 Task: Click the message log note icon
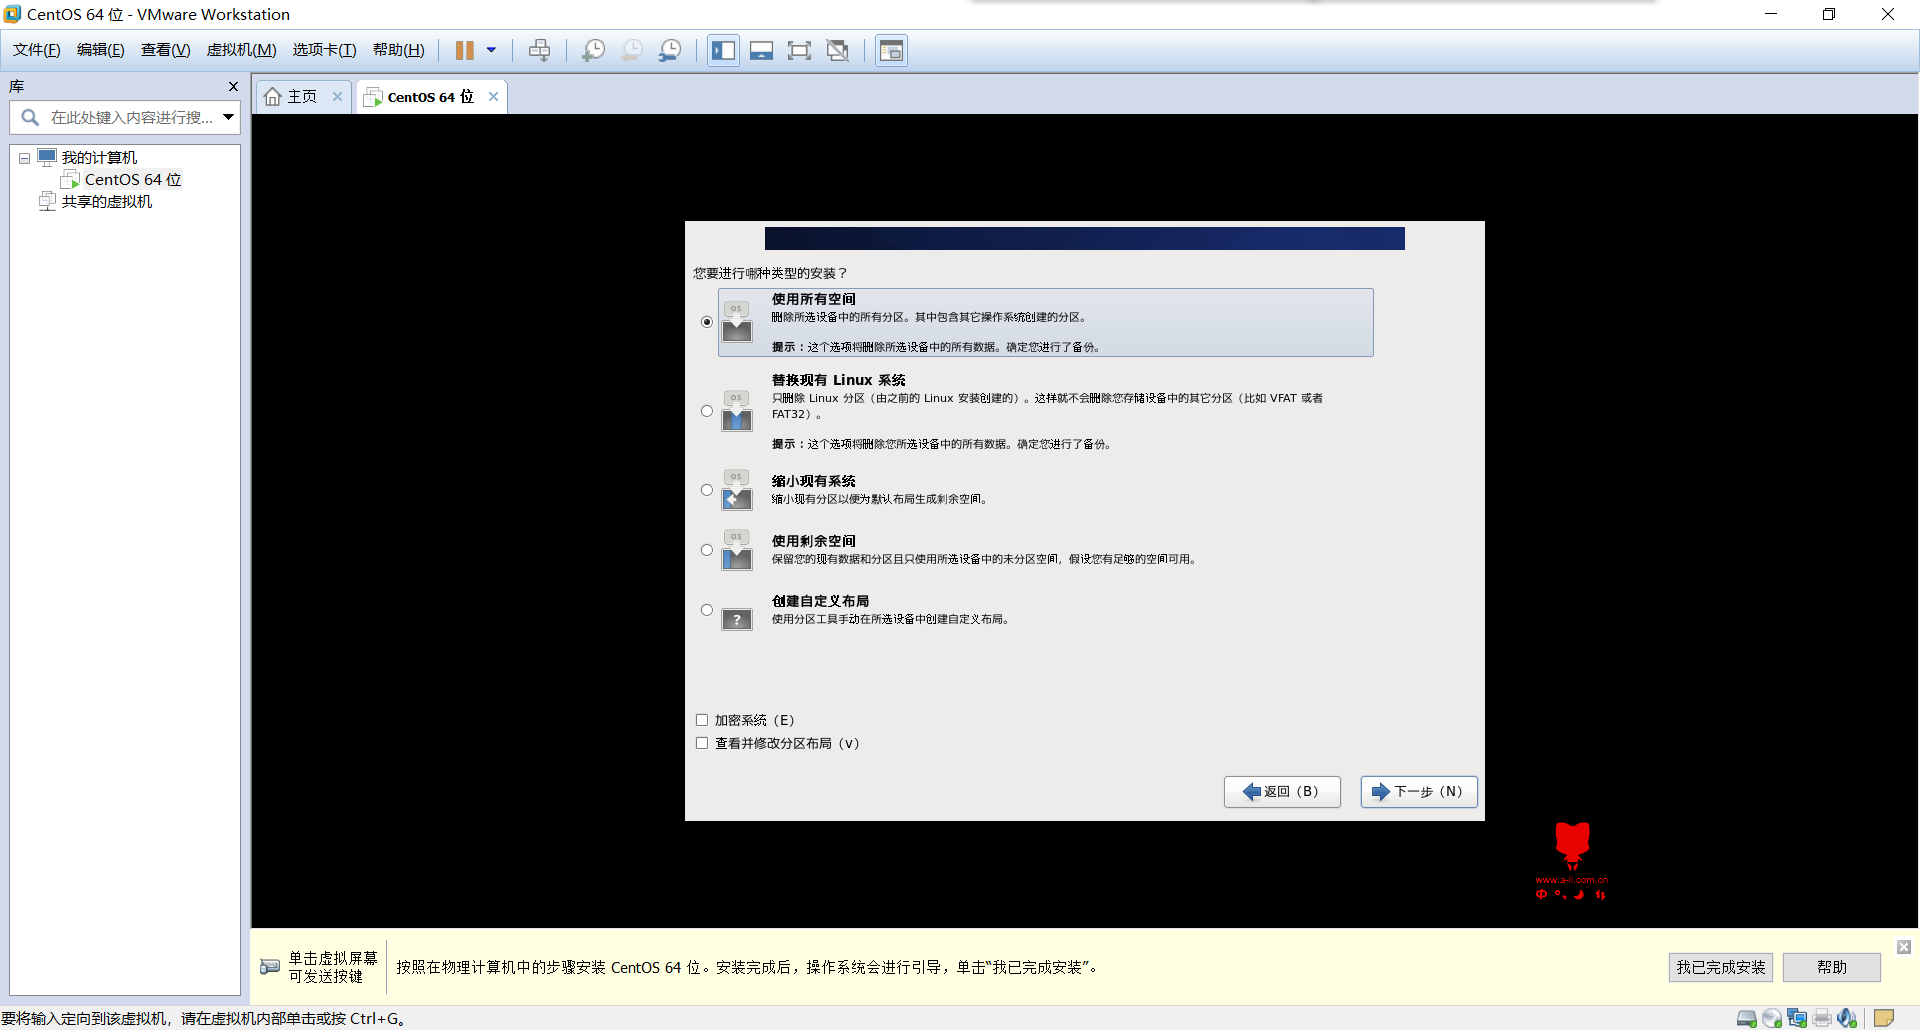(1884, 1018)
